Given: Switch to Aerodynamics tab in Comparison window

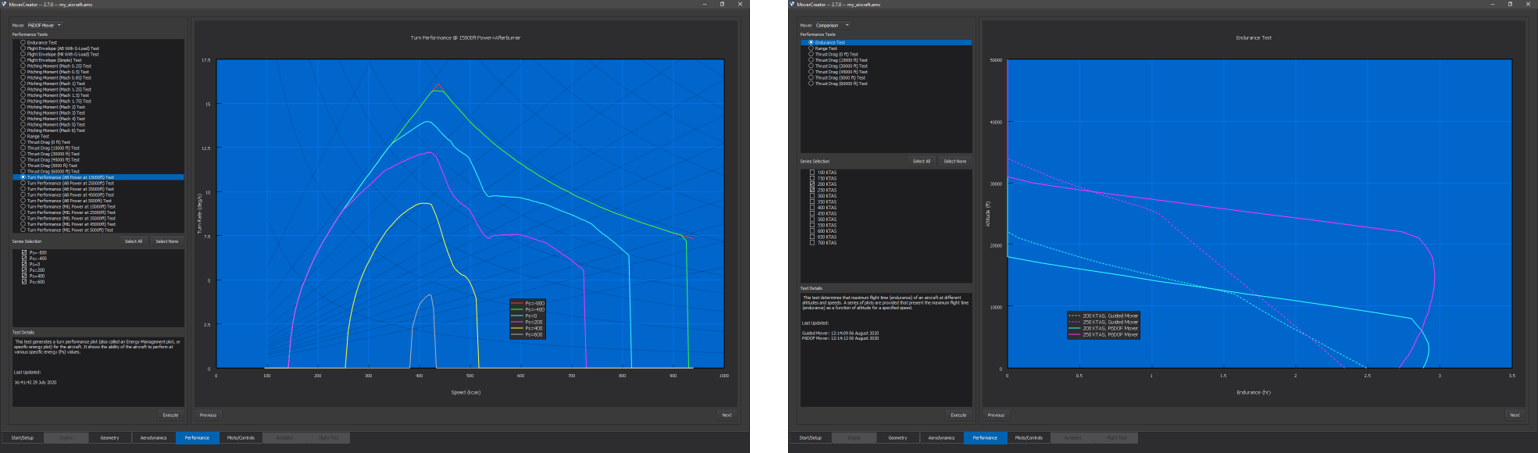Looking at the screenshot, I should (941, 438).
